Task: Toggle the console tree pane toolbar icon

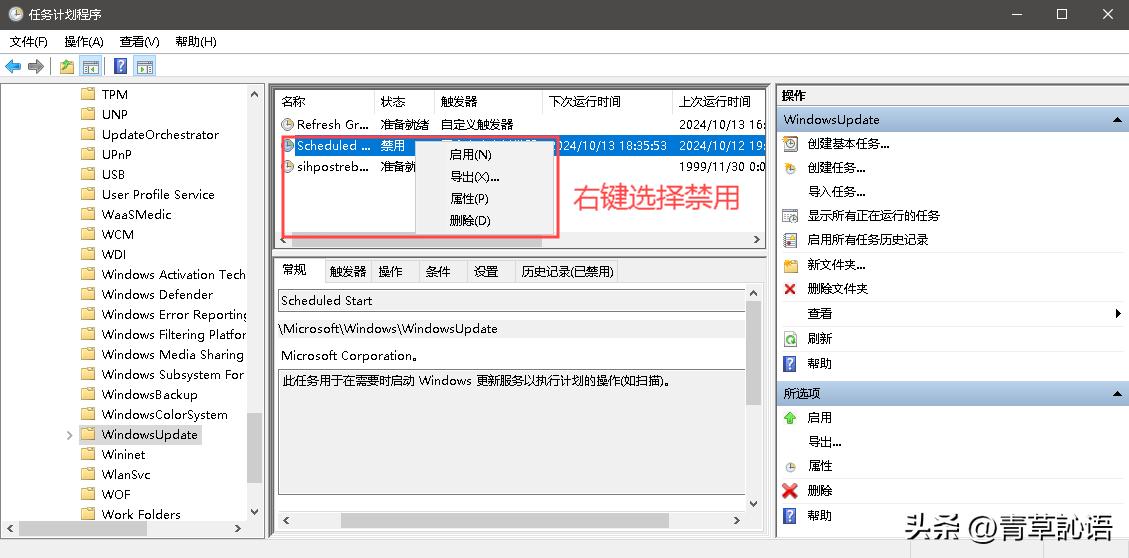Action: click(x=90, y=67)
